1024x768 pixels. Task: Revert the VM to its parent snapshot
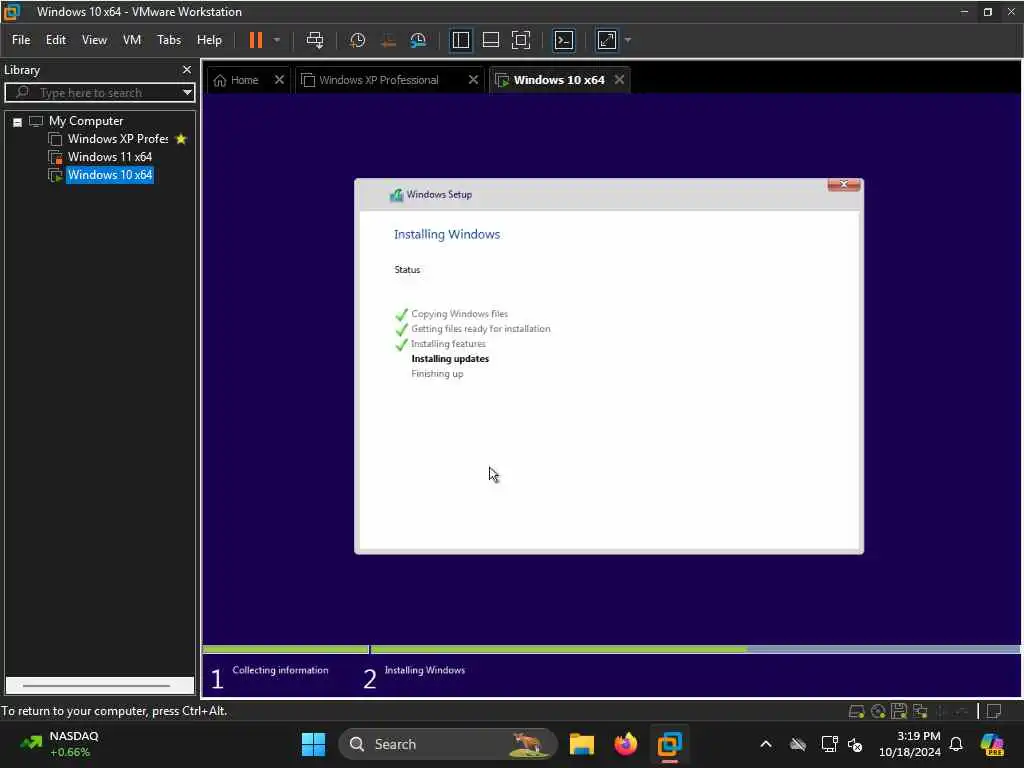(388, 40)
